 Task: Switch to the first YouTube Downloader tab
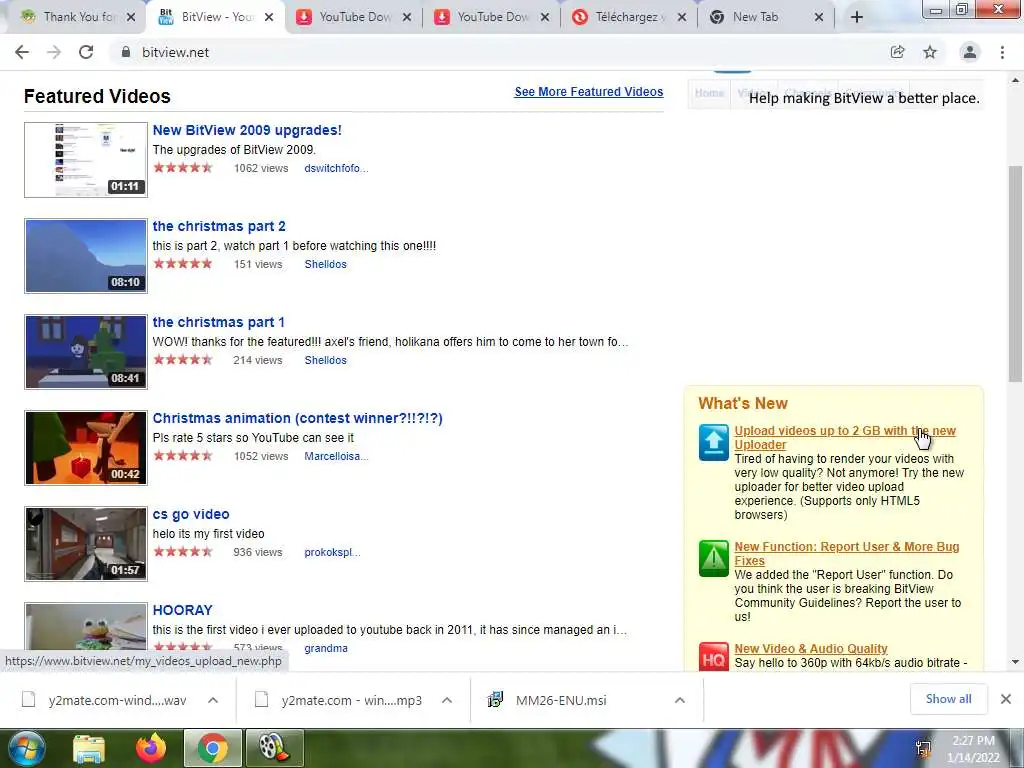tap(353, 17)
